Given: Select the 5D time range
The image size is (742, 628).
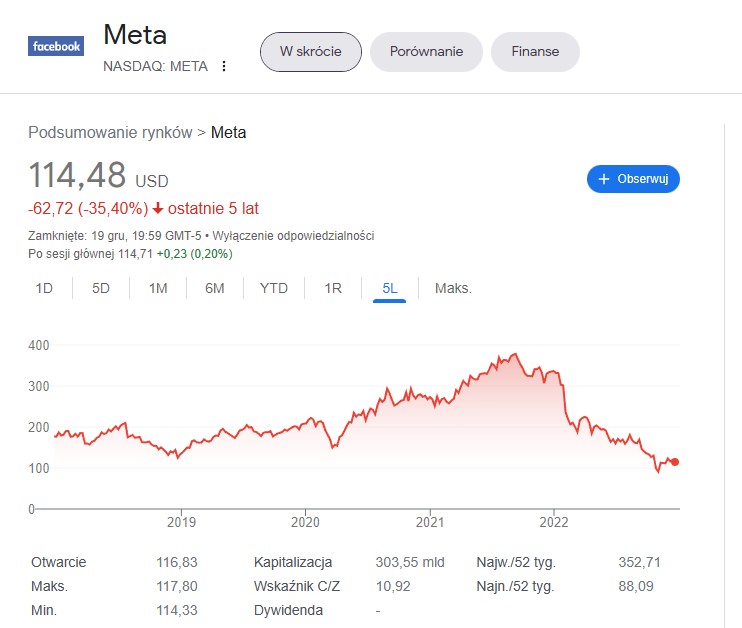Looking at the screenshot, I should (x=101, y=288).
